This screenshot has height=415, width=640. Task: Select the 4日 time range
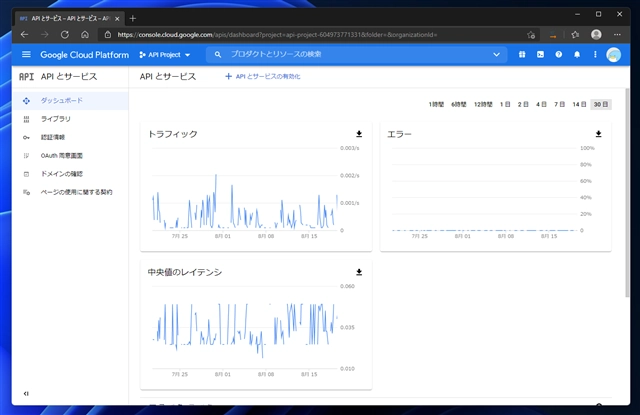coord(541,104)
